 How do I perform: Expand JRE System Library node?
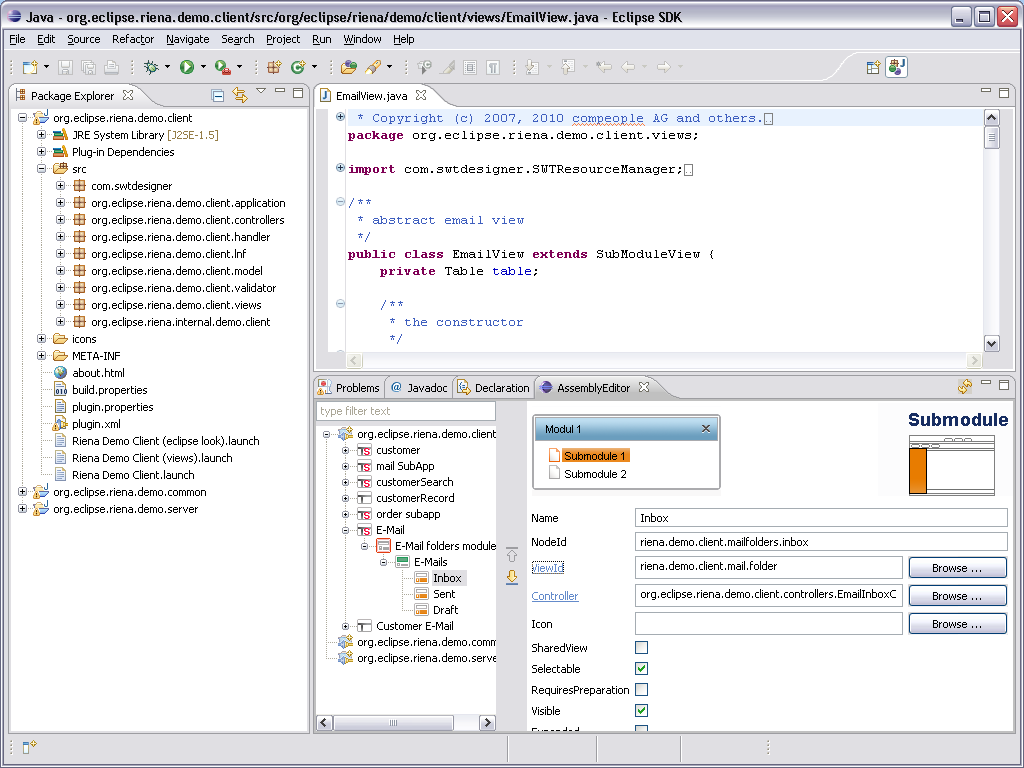coord(41,135)
